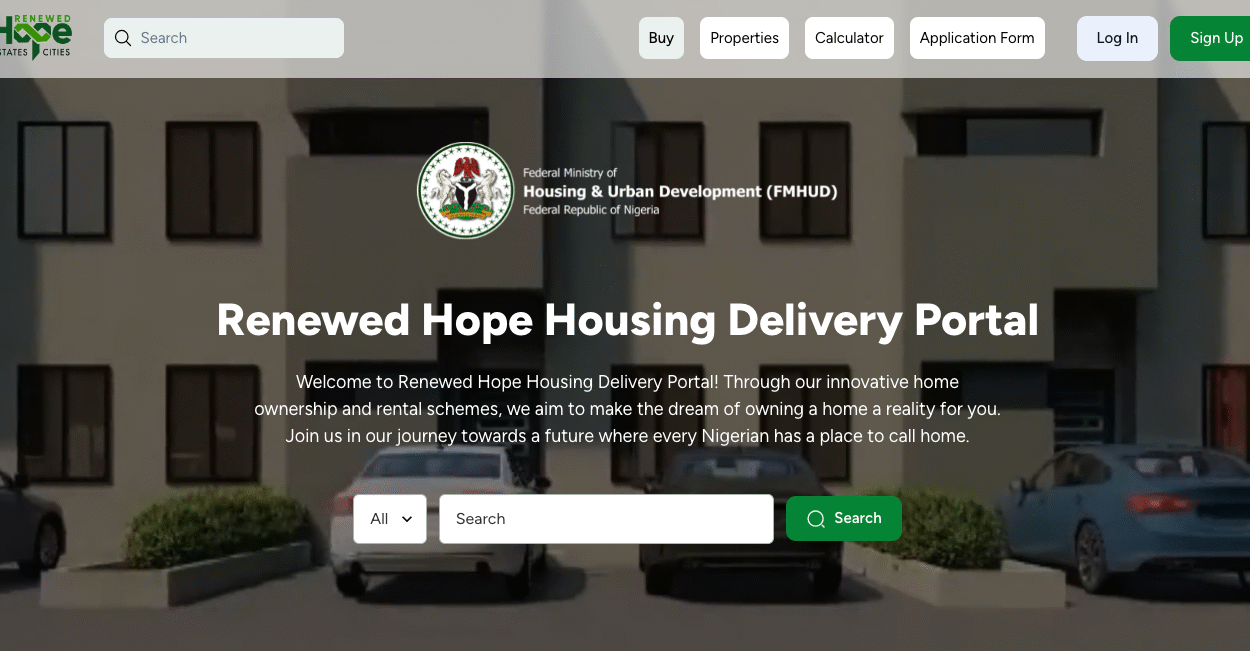Click the magnifier icon inside green Search button
Screen dimensions: 1250x651
click(x=816, y=518)
